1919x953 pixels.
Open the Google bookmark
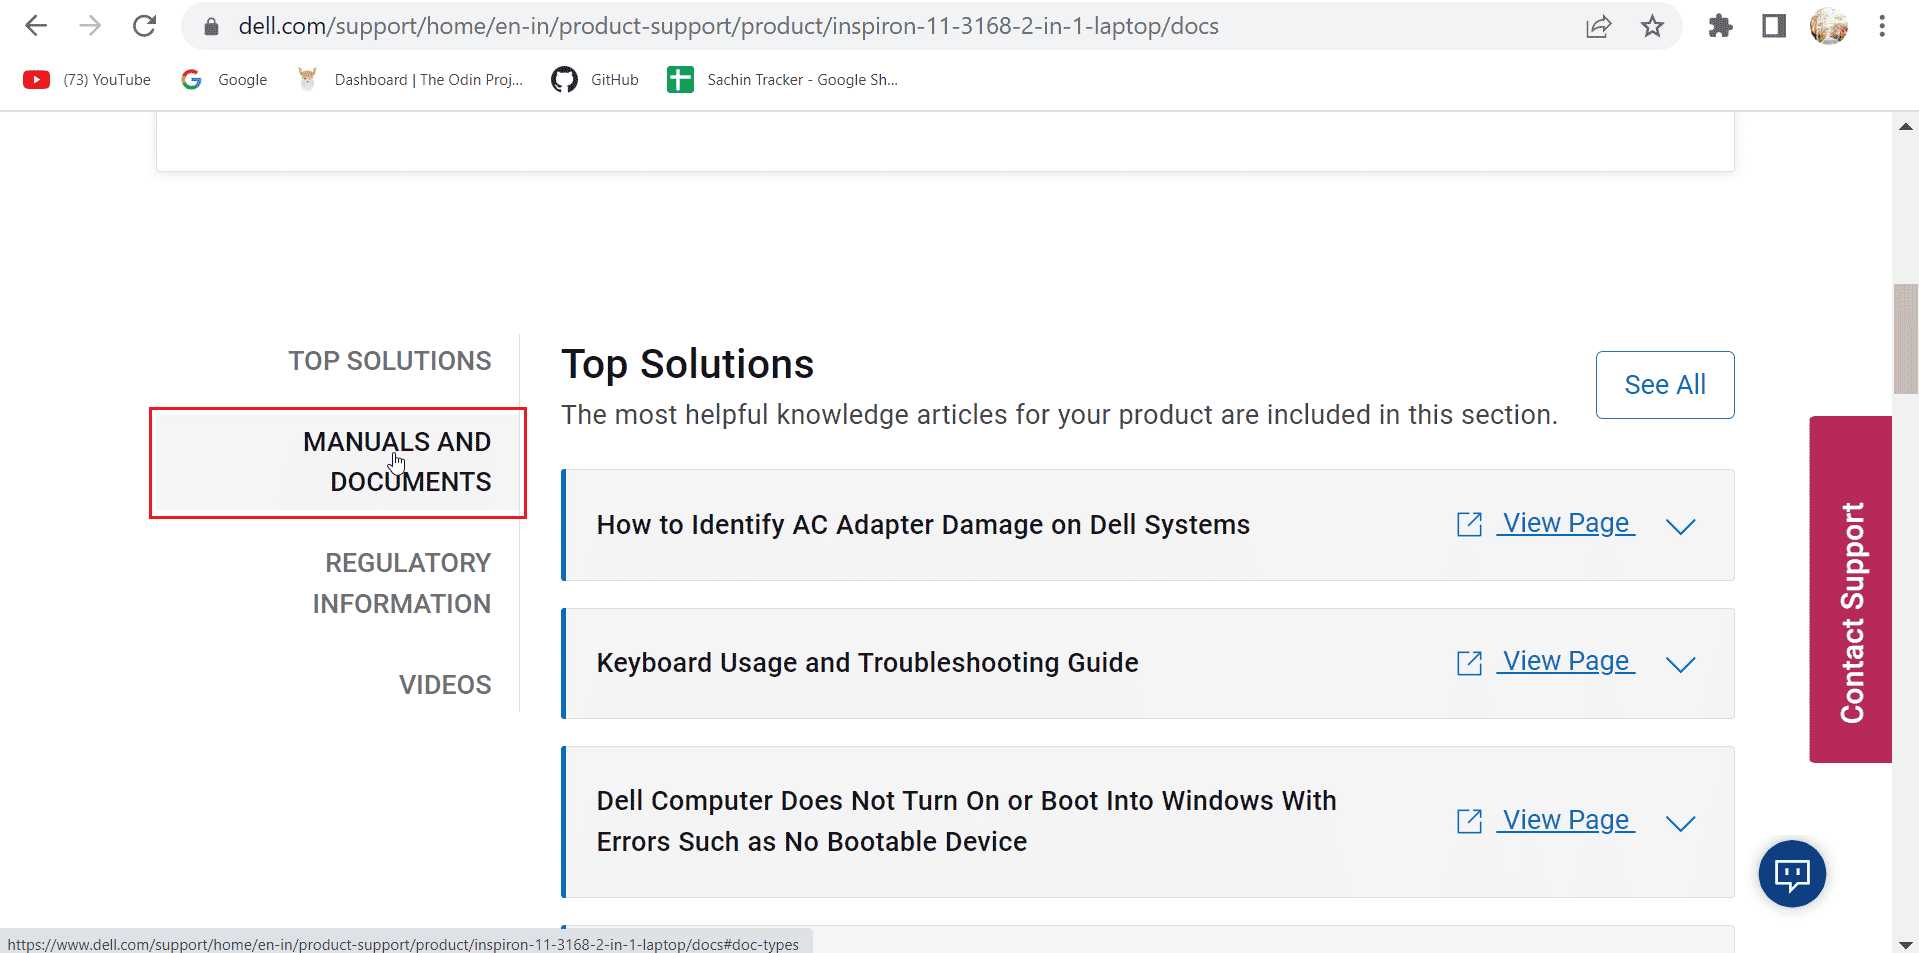(x=224, y=80)
